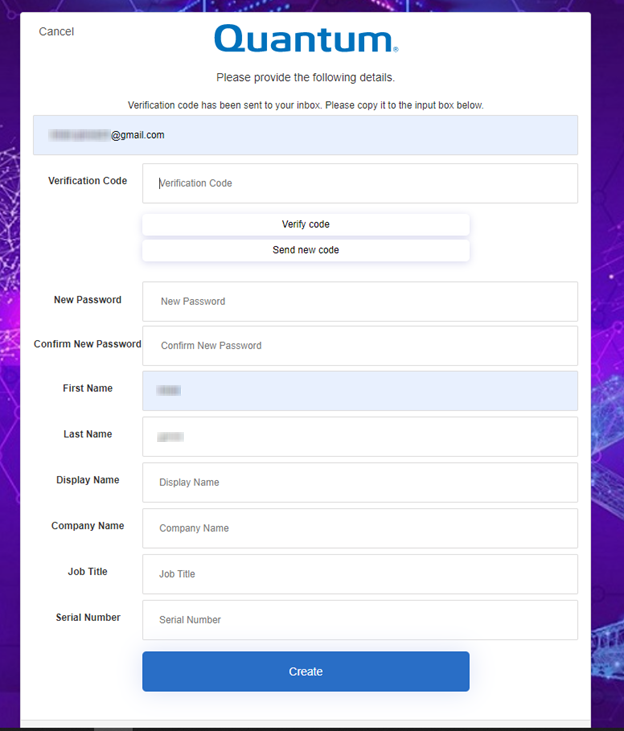Viewport: 624px width, 731px height.
Task: Request a new code with Send new code
Action: tap(305, 250)
